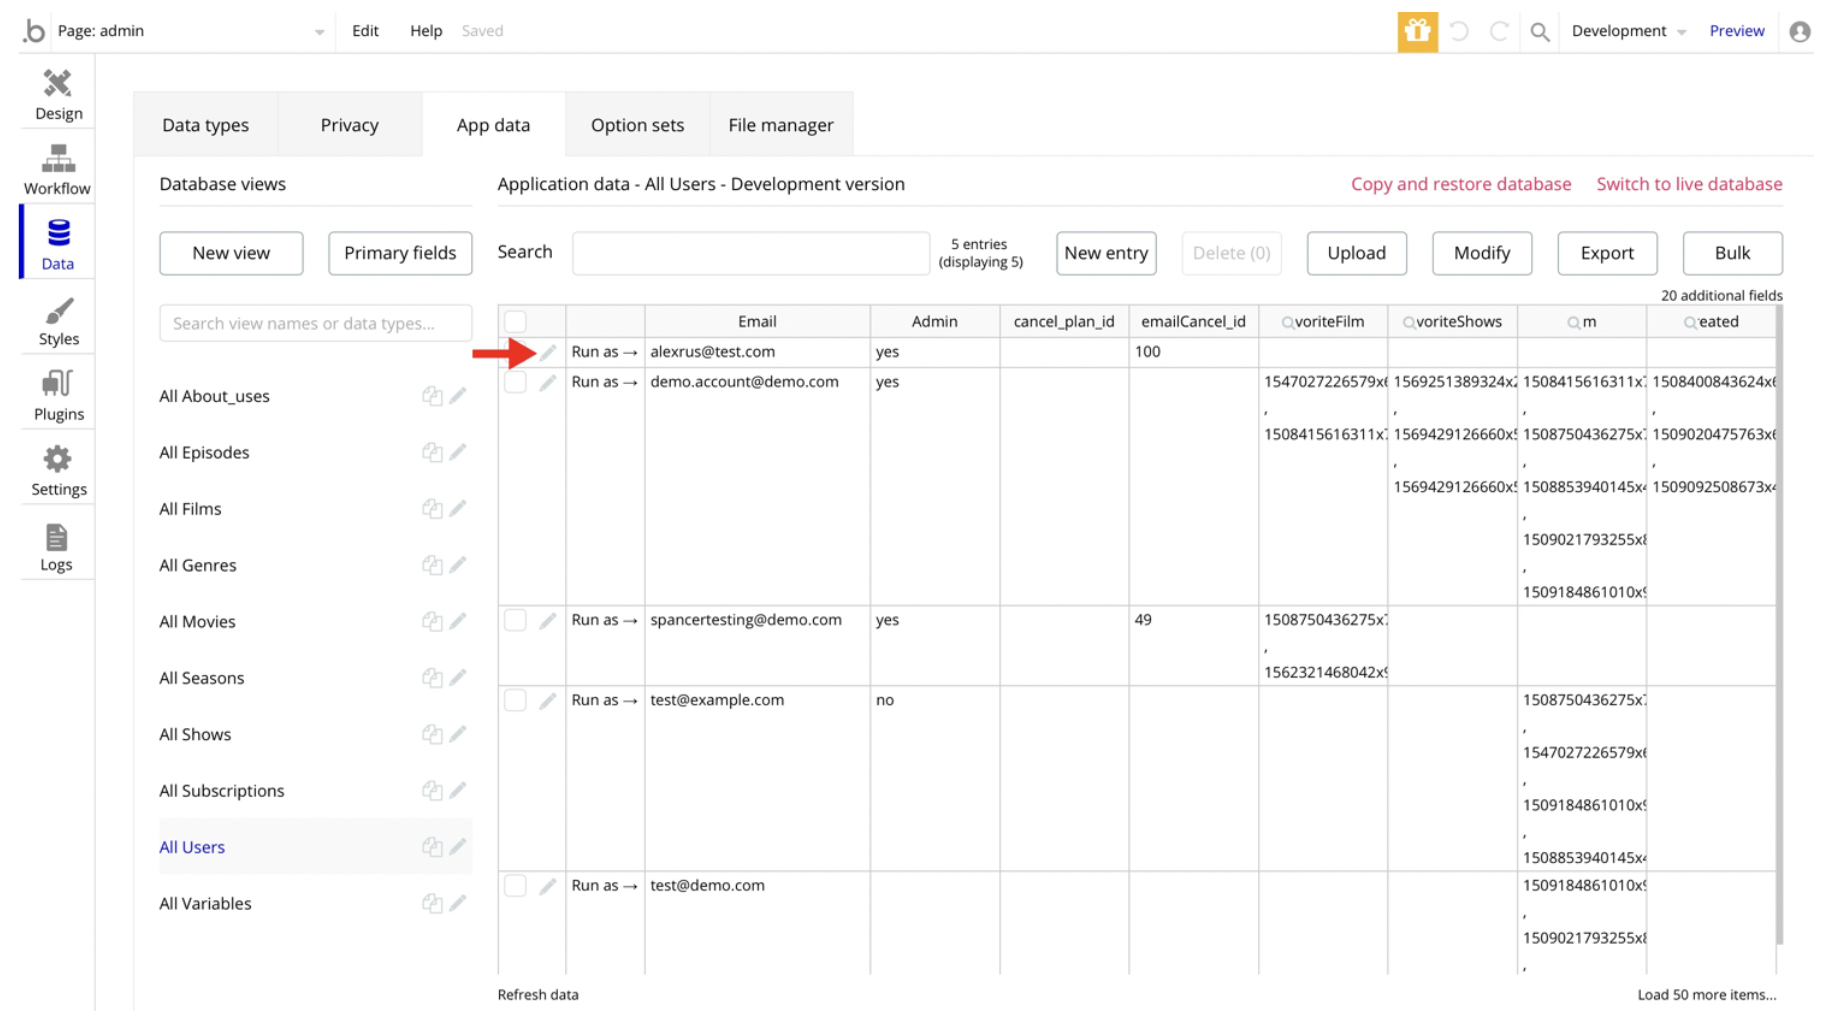
Task: Focus the Search view names input field
Action: [315, 323]
